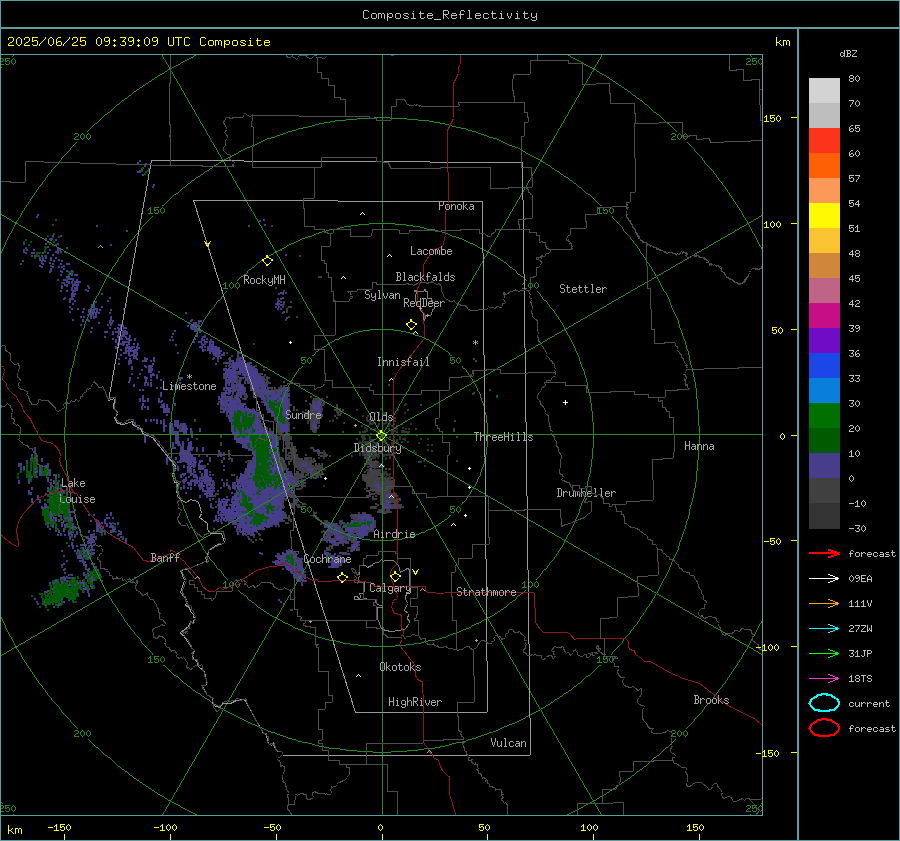Viewport: 900px width, 841px height.
Task: Click the red forecast arrow in the legend
Action: coord(824,553)
